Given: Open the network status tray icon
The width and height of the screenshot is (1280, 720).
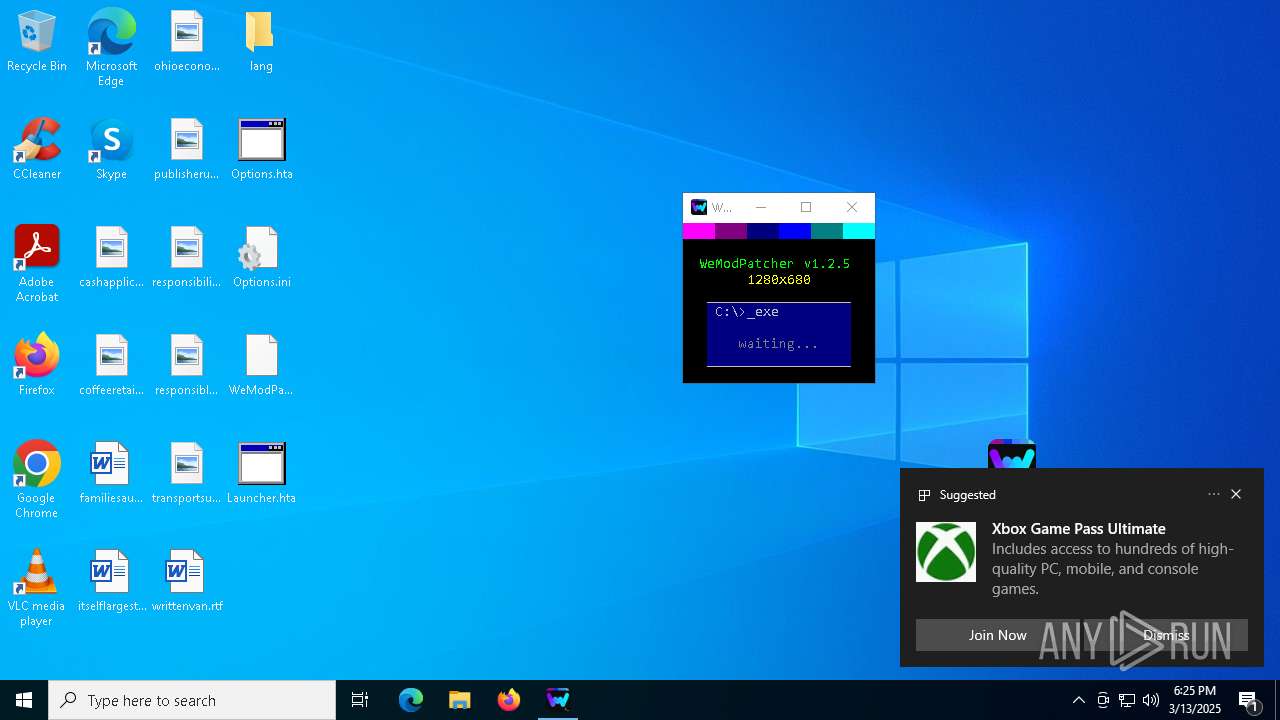Looking at the screenshot, I should pos(1127,700).
